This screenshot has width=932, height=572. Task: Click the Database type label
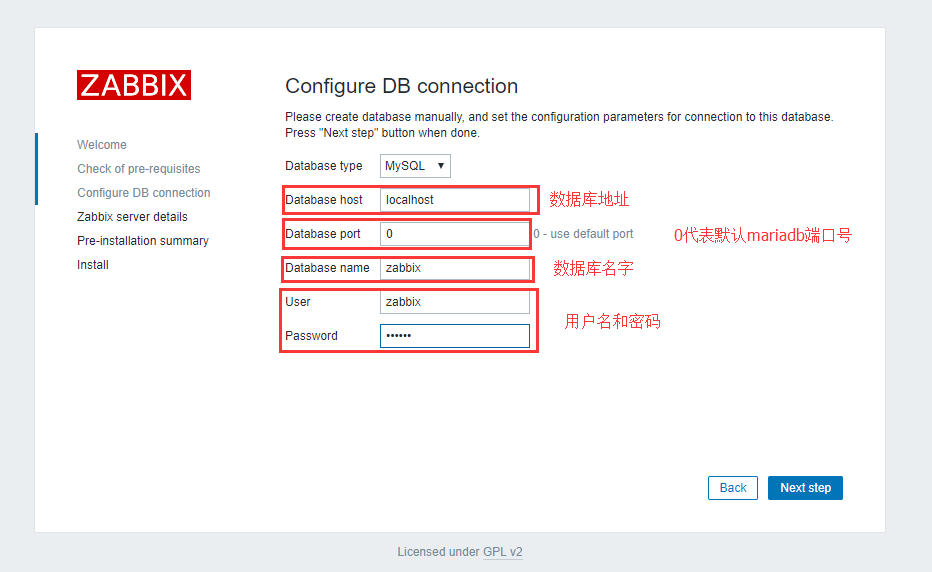324,166
